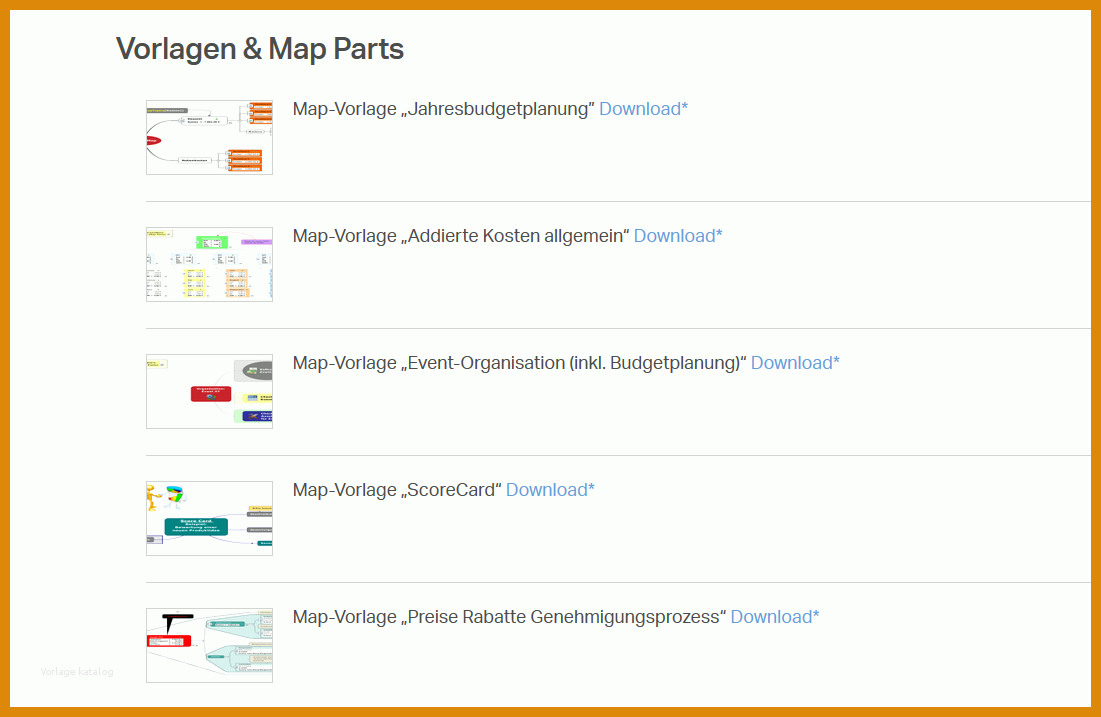The image size is (1101, 717).
Task: Download the Preise Rabatte Genehmigungsprozess template
Action: click(x=774, y=617)
